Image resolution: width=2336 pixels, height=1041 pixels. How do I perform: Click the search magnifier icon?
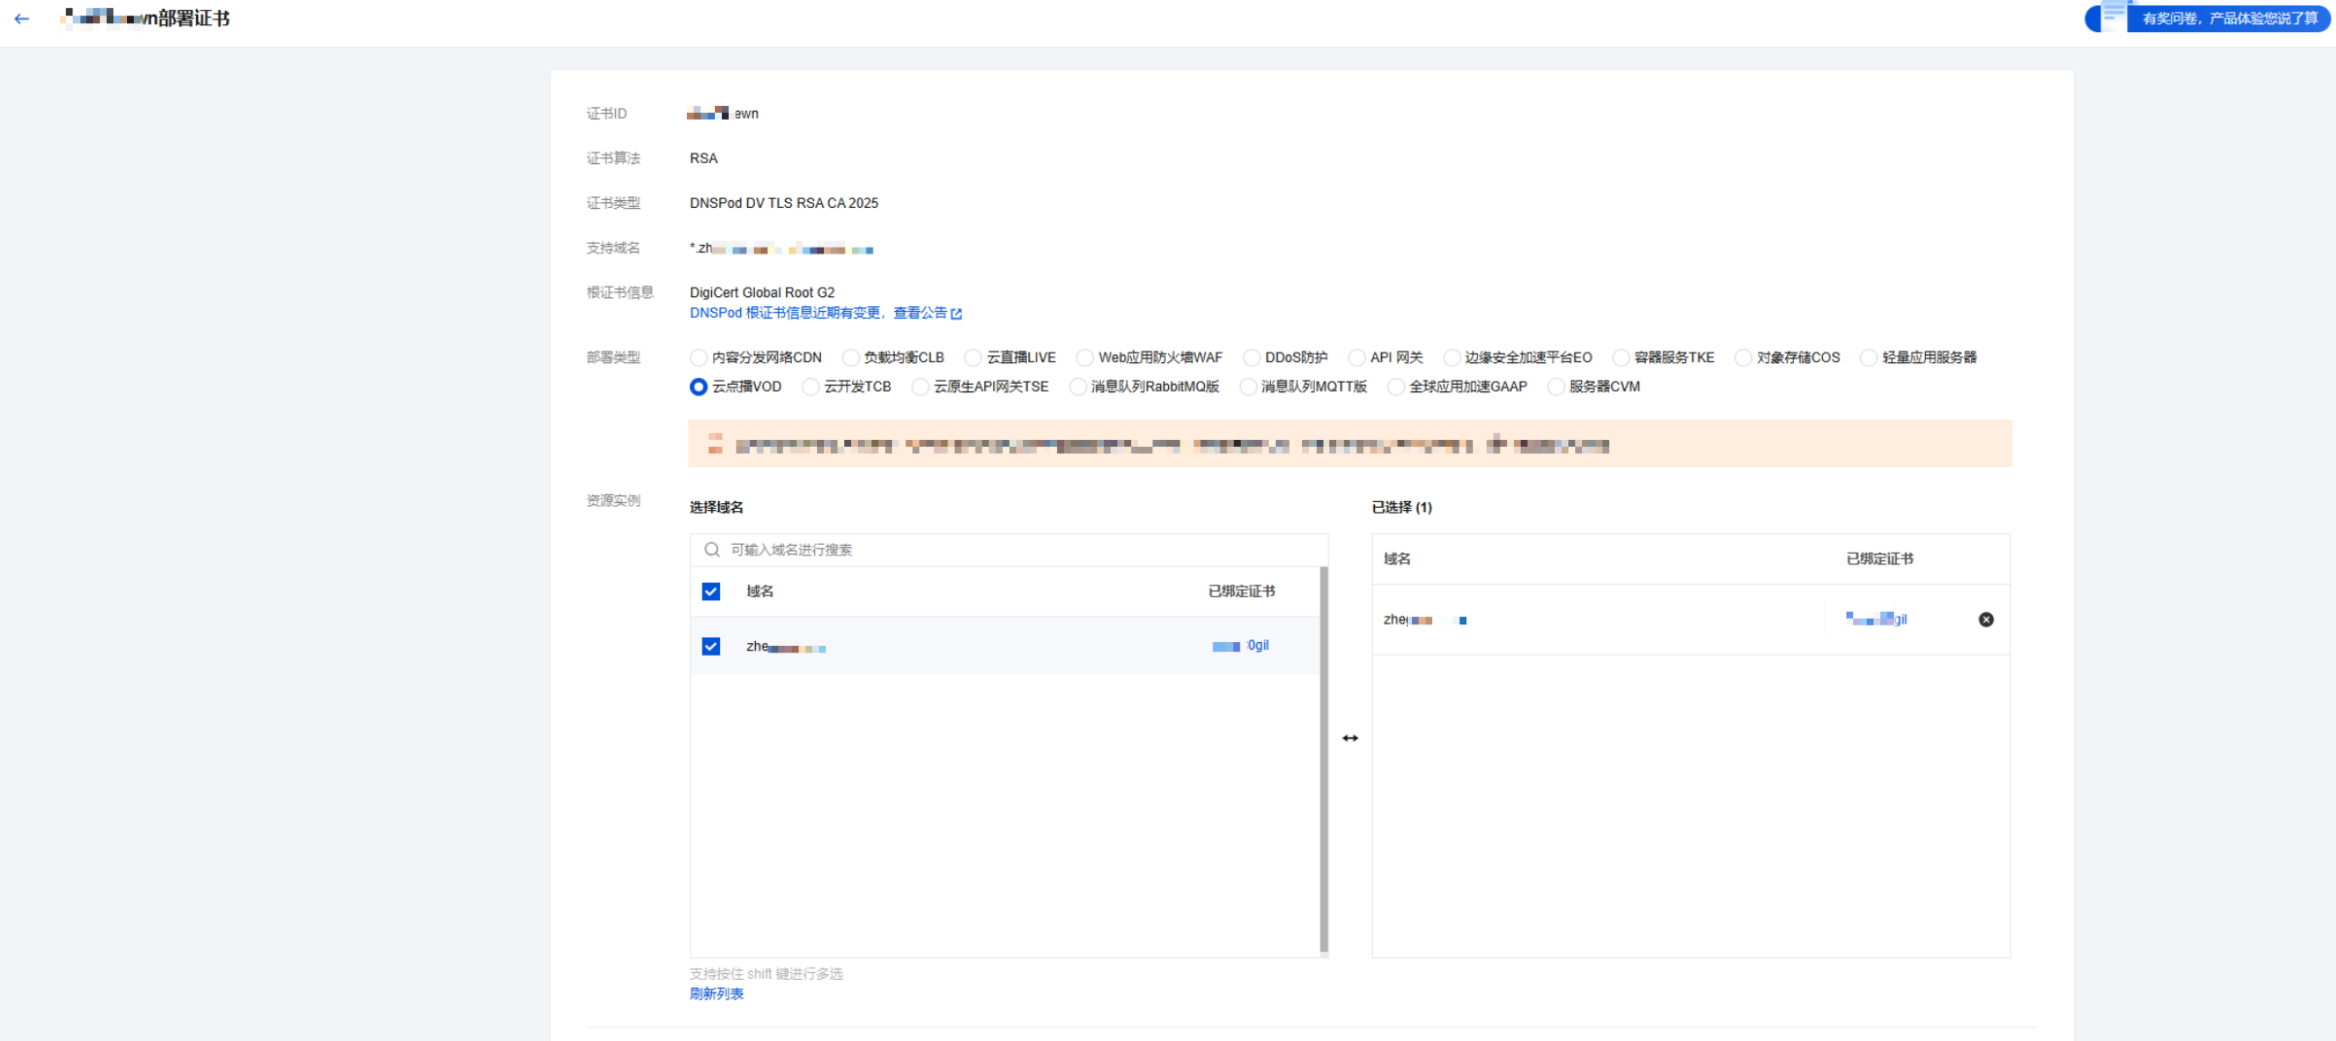point(711,550)
